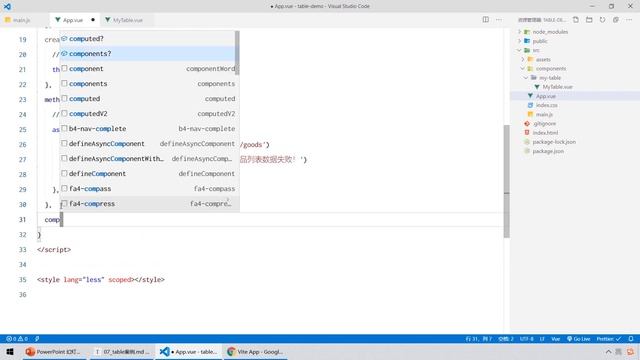The image size is (640, 360).
Task: Select 'computed' snippet suggestion box icon
Action: [64, 98]
